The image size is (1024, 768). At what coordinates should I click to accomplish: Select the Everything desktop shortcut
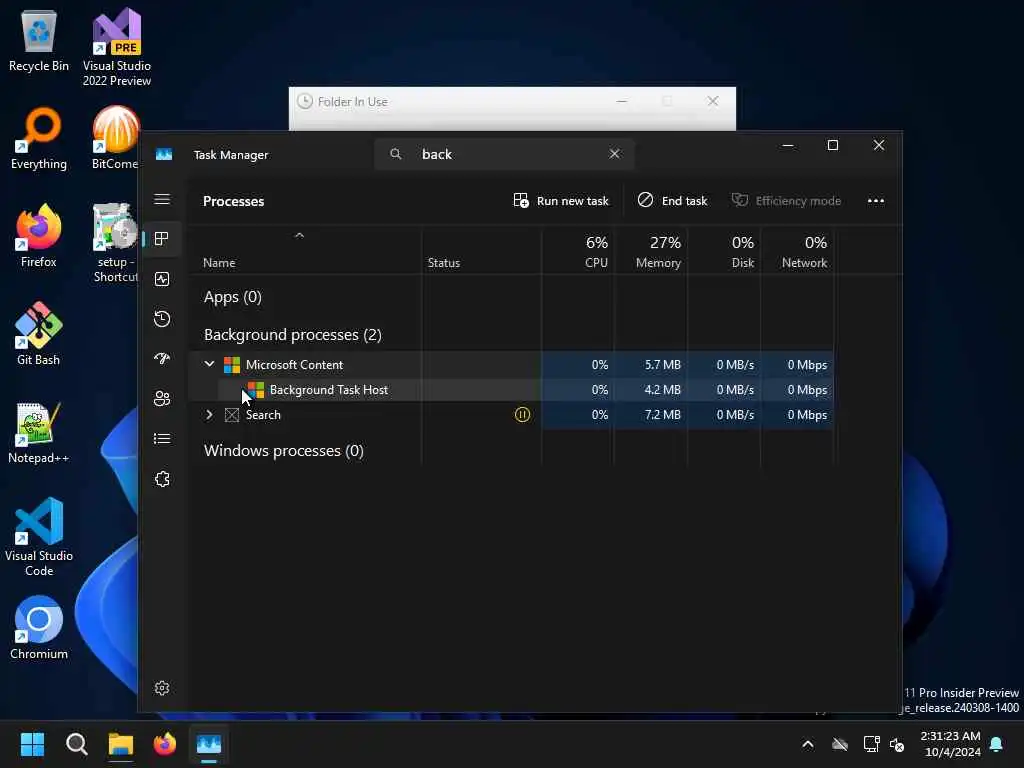click(x=39, y=138)
